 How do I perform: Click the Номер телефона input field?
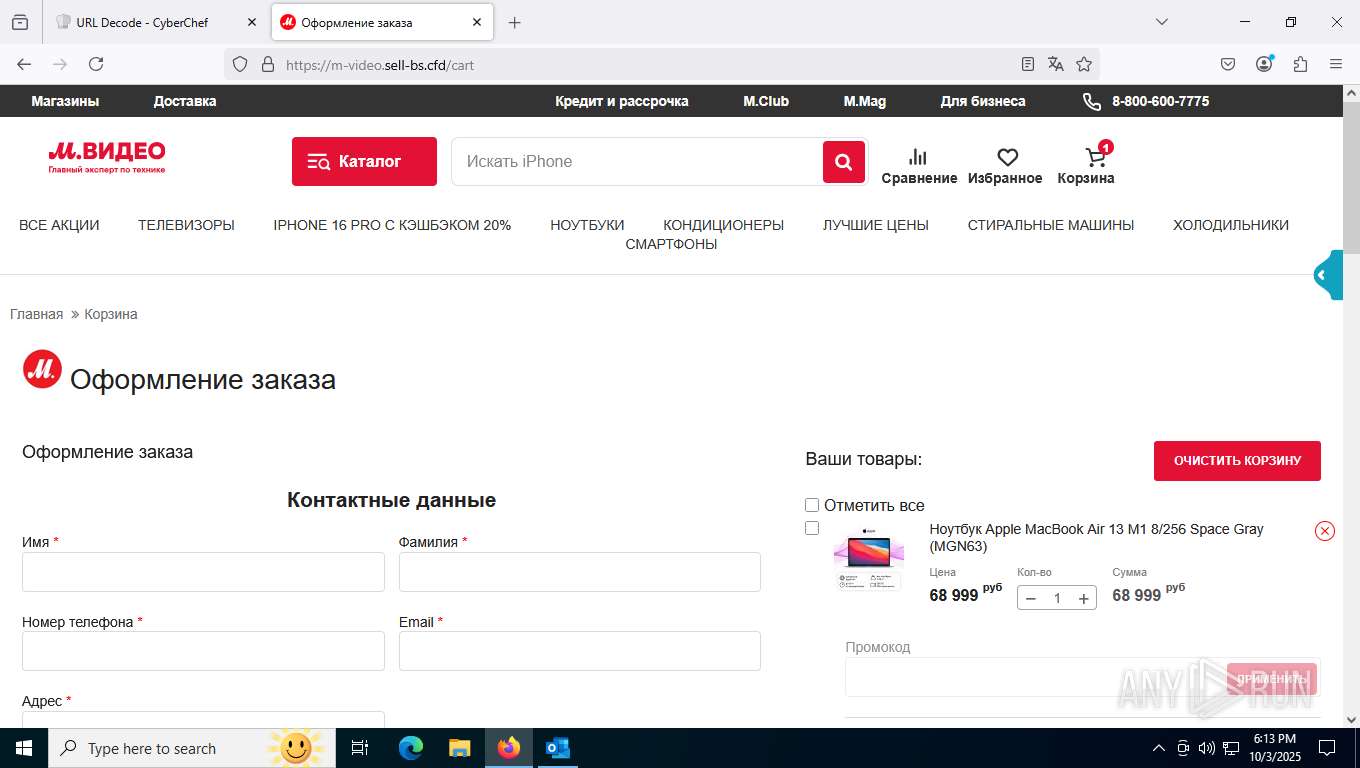coord(203,650)
